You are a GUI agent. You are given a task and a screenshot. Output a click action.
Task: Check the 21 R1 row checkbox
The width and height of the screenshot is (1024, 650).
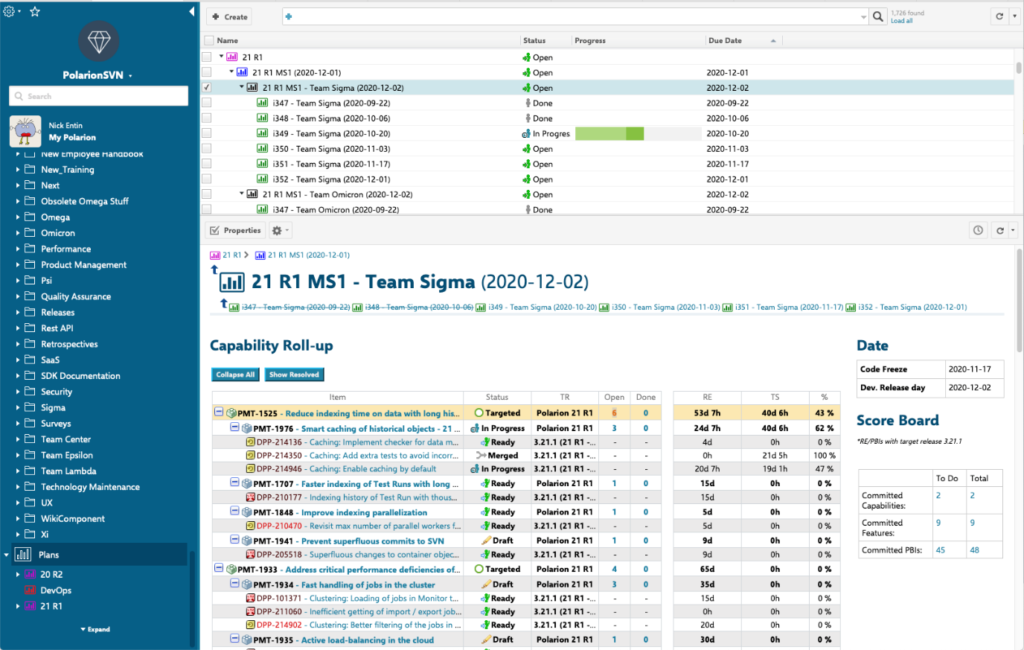coord(207,57)
